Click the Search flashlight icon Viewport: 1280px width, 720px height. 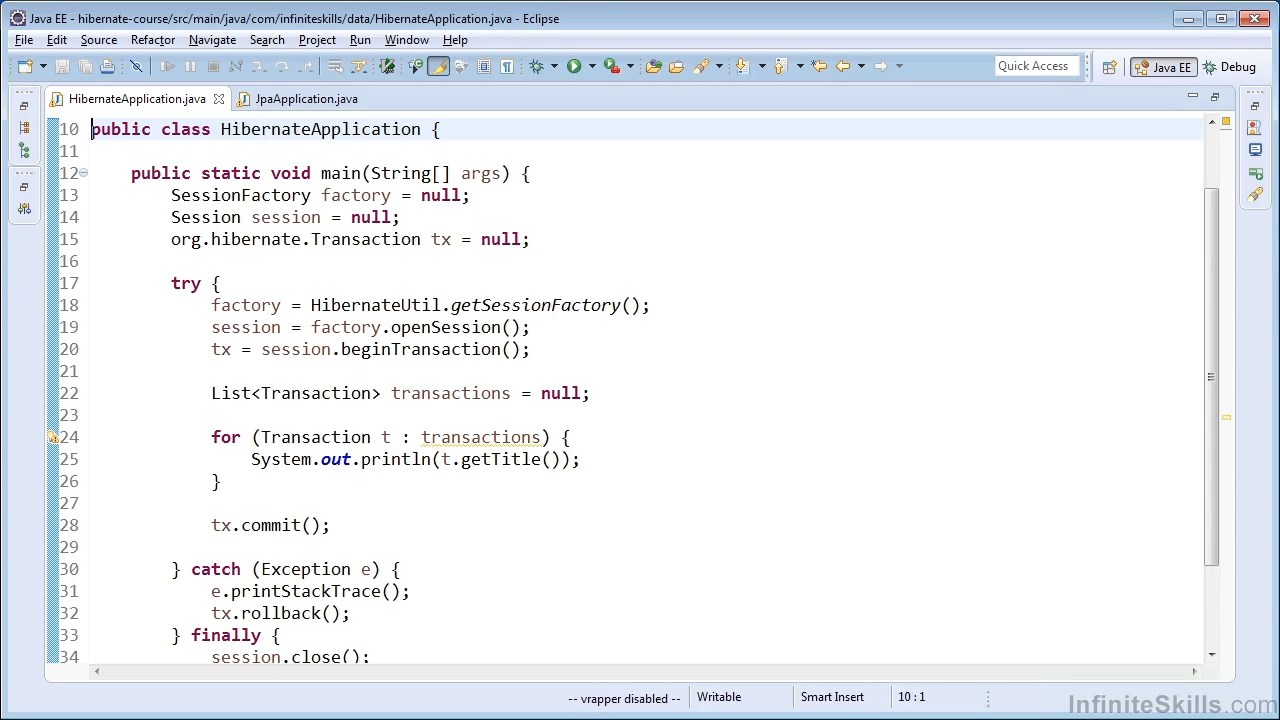pos(701,66)
